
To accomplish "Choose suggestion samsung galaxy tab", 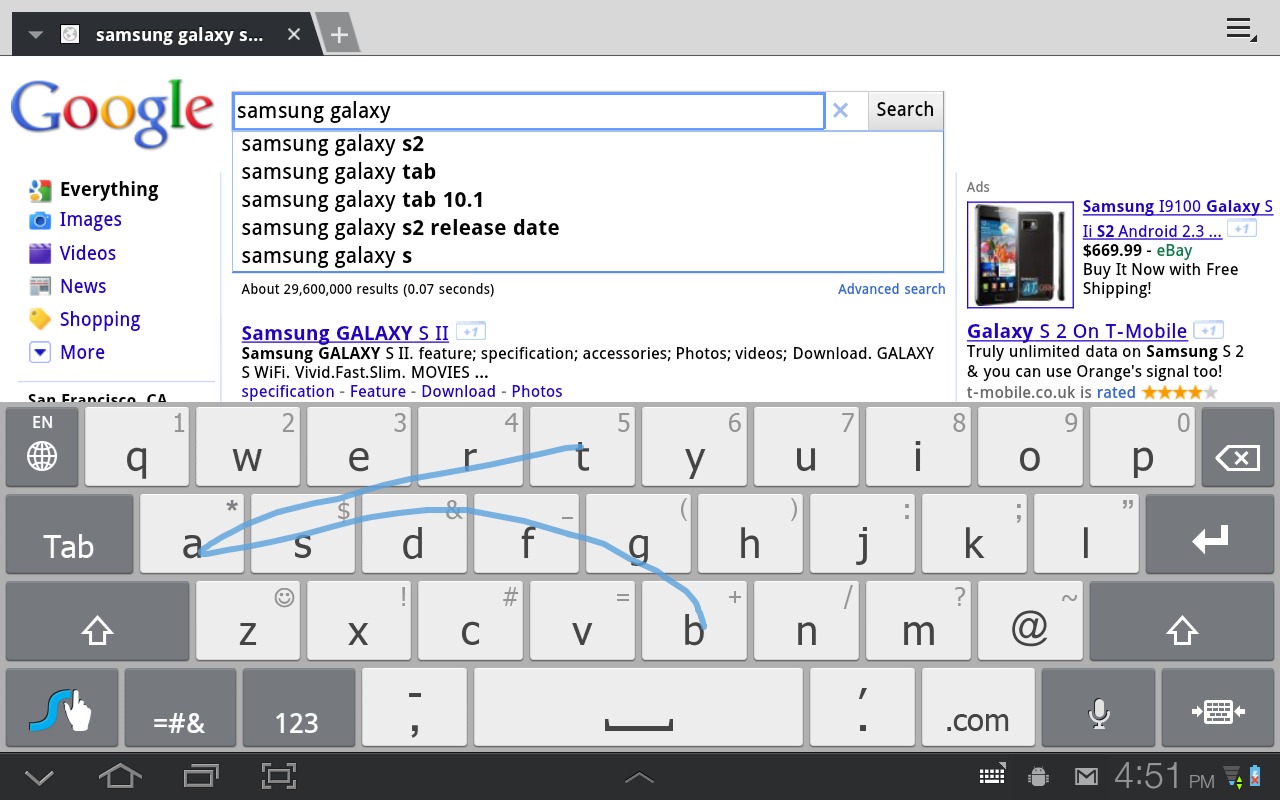I will click(588, 172).
